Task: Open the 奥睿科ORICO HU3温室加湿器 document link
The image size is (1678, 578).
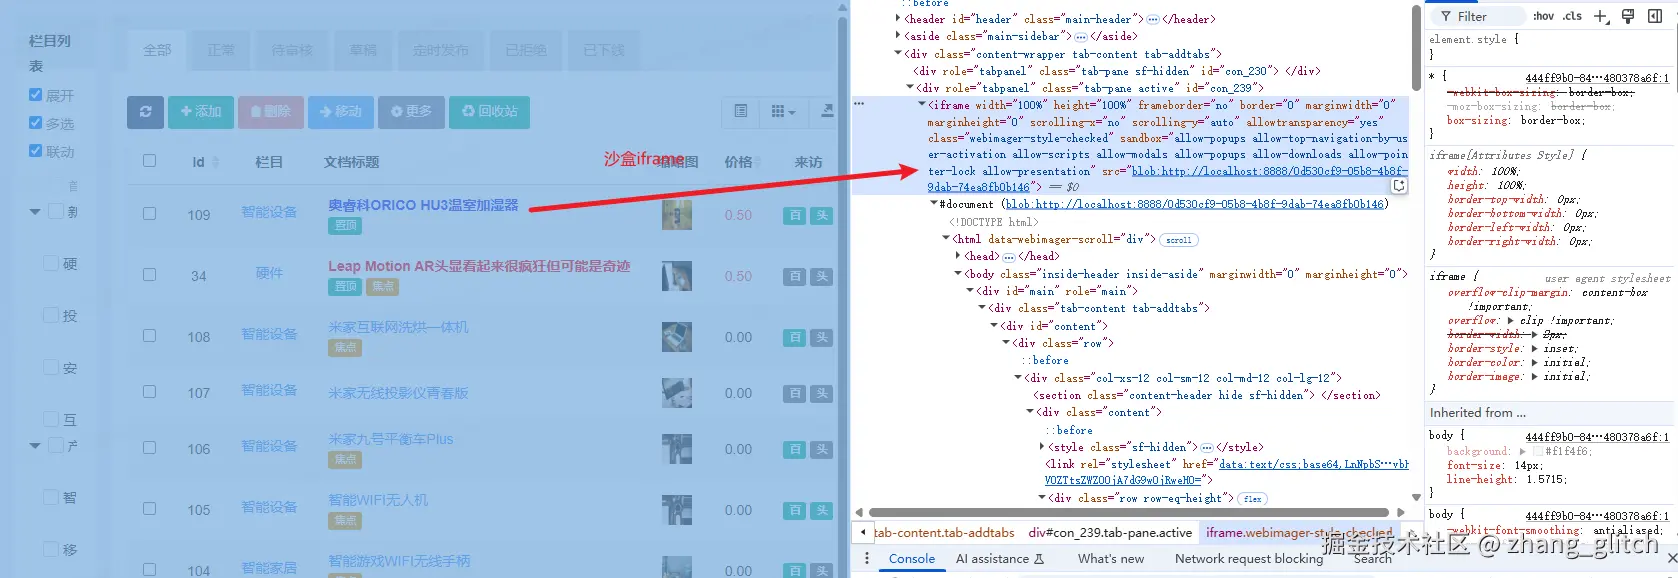Action: pyautogui.click(x=423, y=205)
